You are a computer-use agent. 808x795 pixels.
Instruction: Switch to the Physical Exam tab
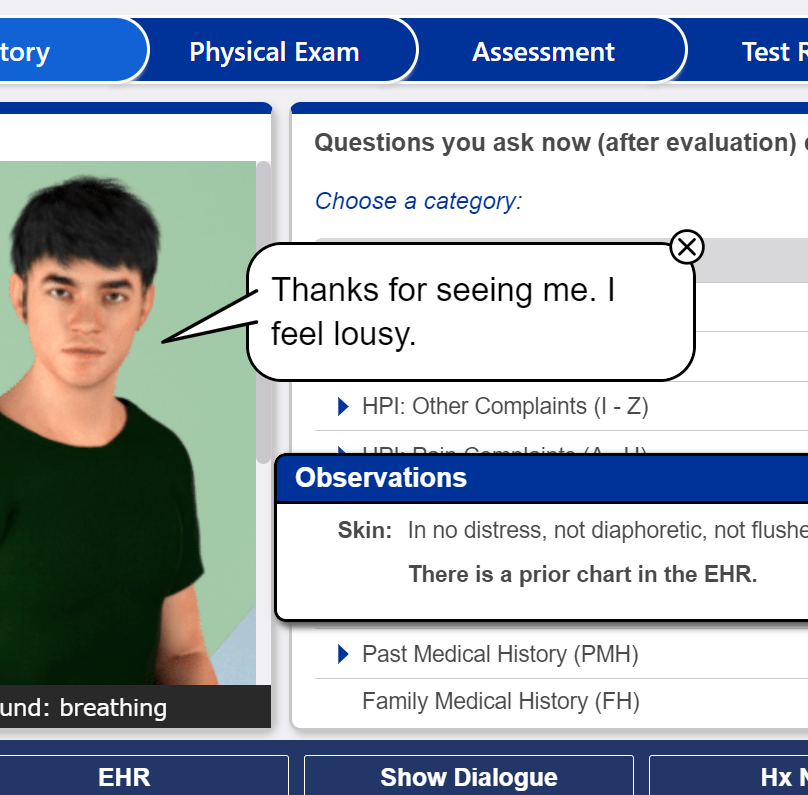(x=274, y=52)
